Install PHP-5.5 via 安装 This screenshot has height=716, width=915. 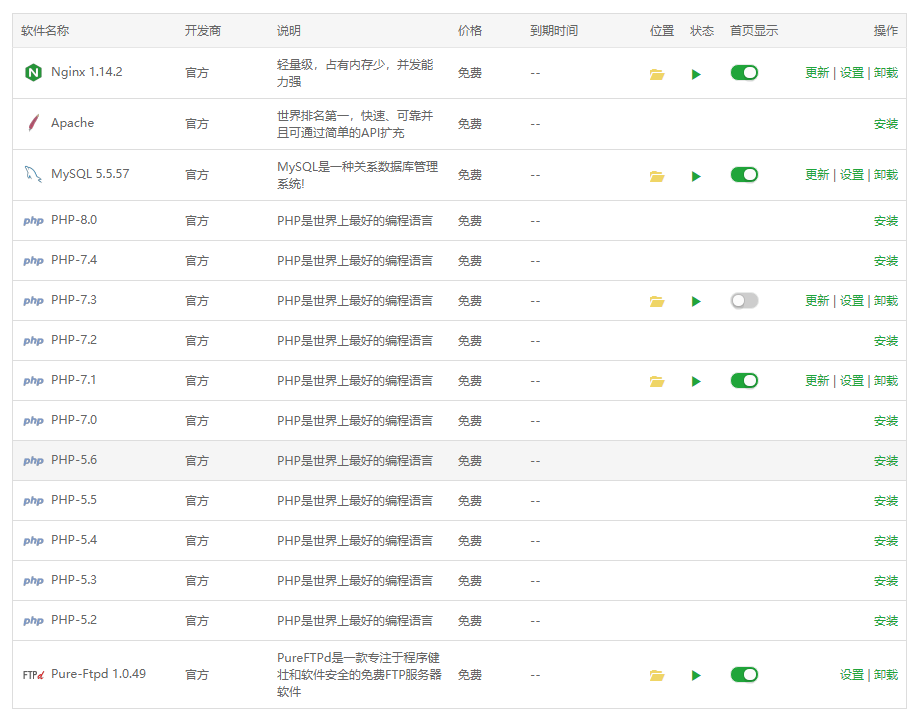(x=886, y=501)
